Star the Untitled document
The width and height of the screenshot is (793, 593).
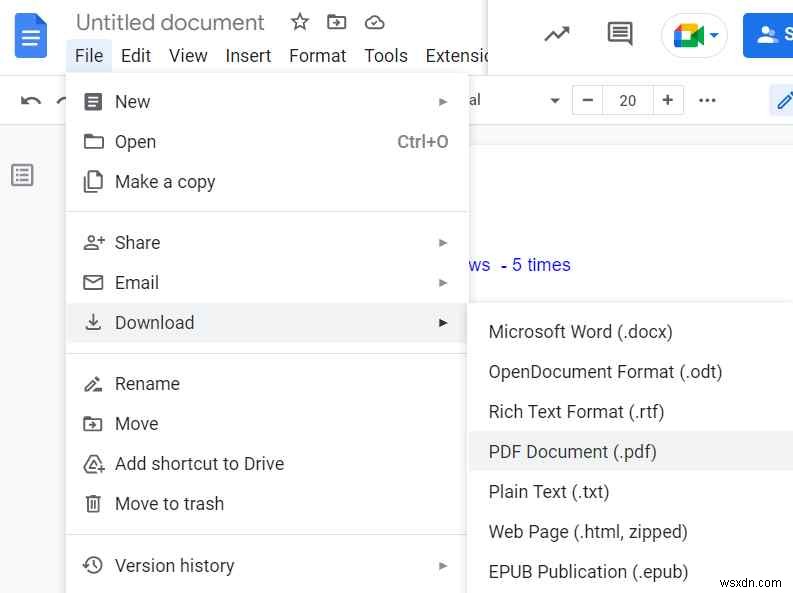coord(299,22)
